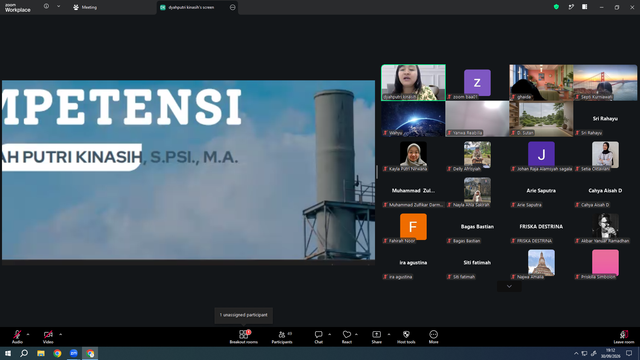The image size is (640, 360).
Task: Select Yanwa Rsabila's video tile
Action: coord(477,119)
